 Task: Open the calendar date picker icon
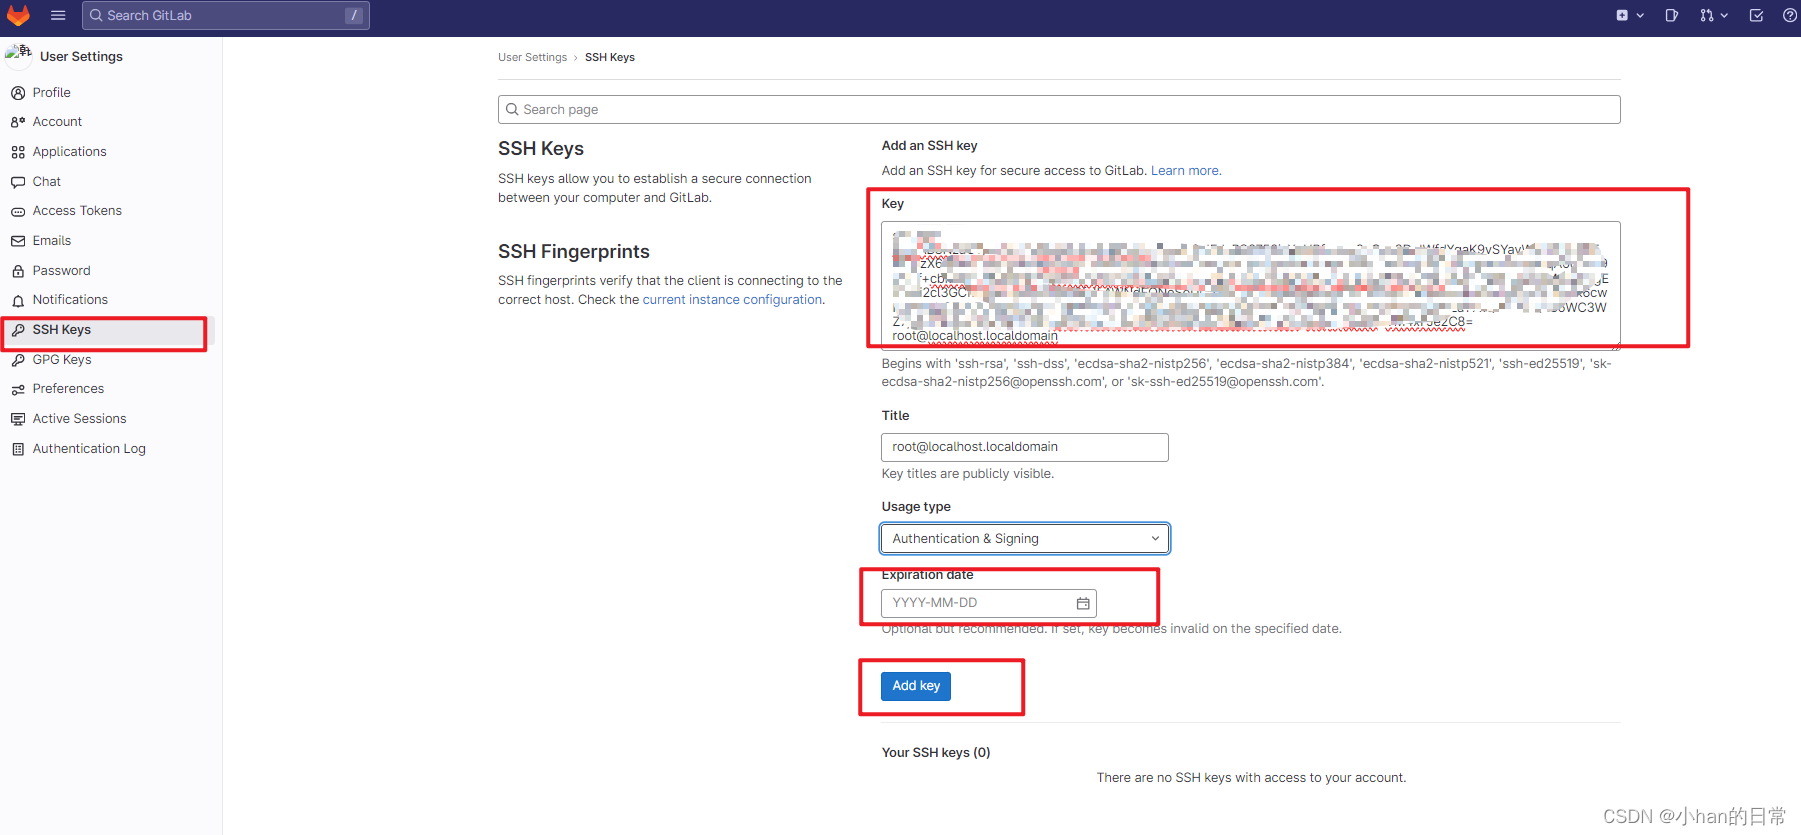(1082, 603)
